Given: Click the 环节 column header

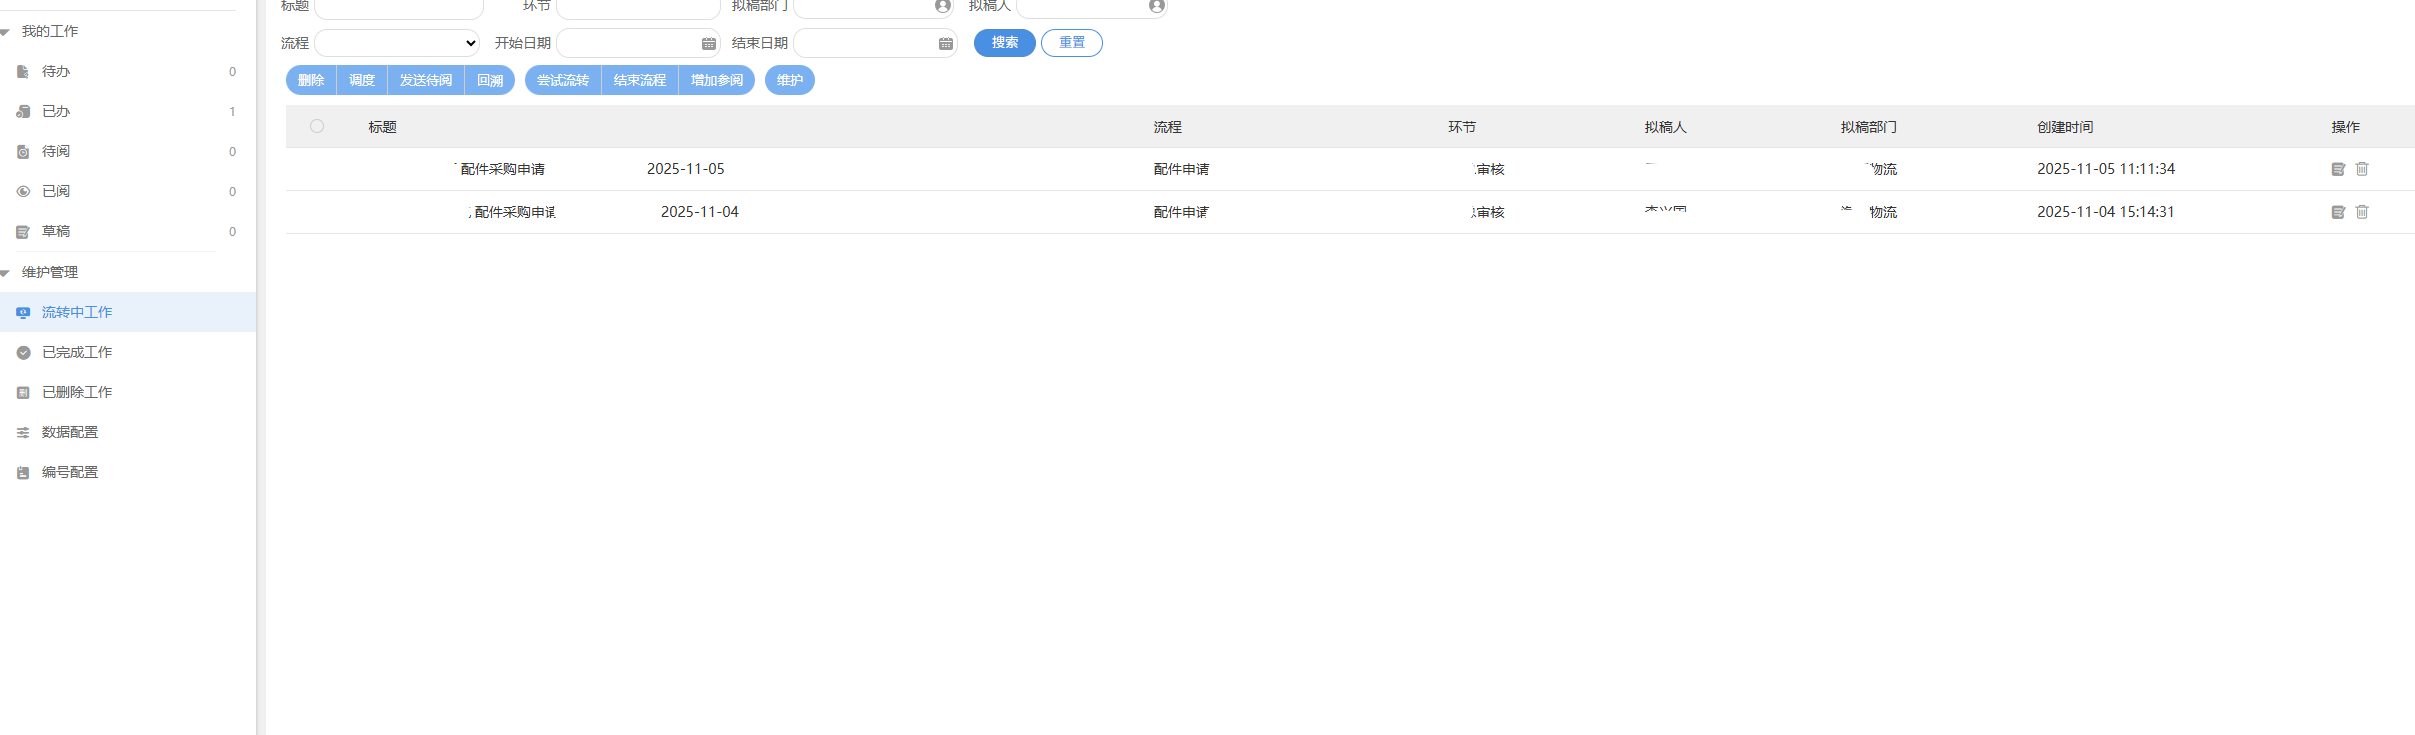Looking at the screenshot, I should click(1462, 127).
